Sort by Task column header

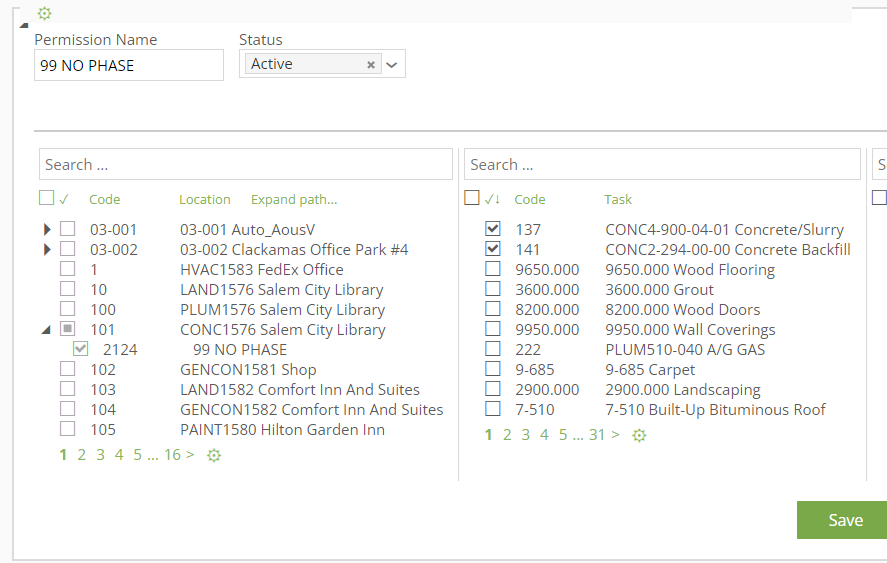coord(618,199)
